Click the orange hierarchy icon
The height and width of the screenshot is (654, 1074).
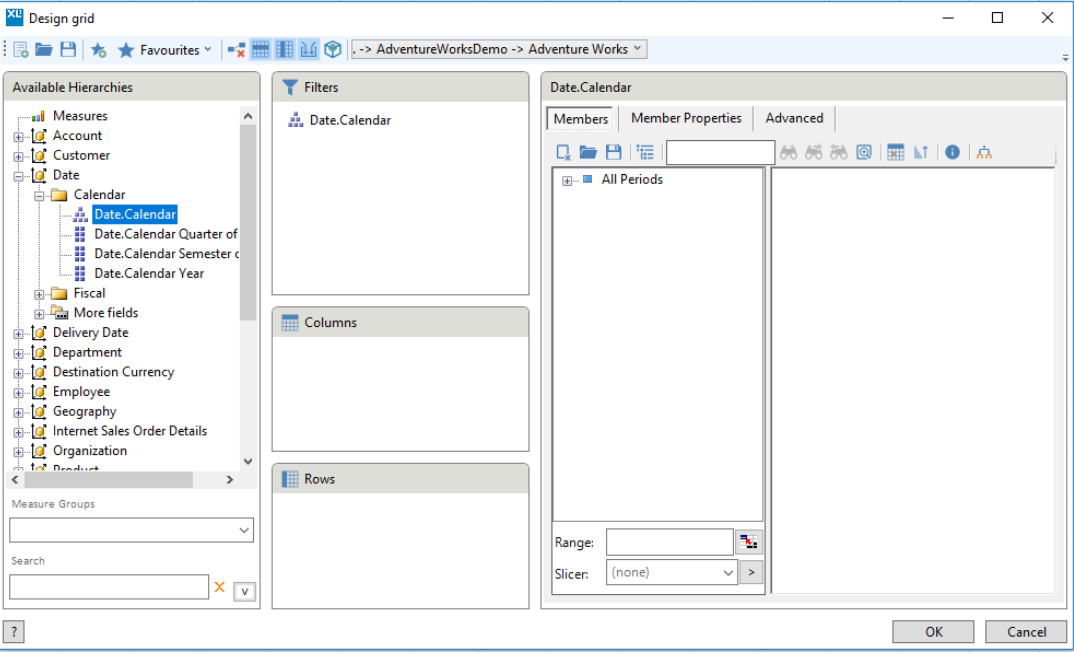[984, 152]
